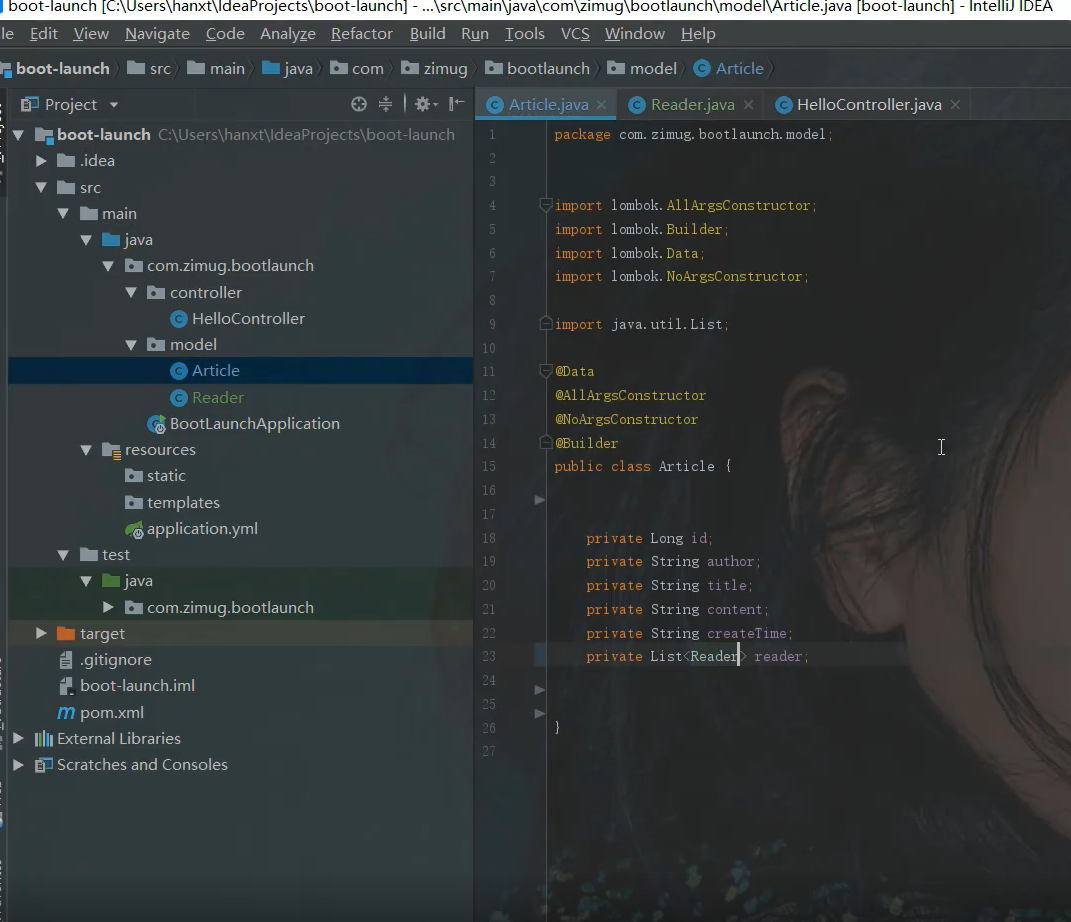Switch to the Reader.java tab
Image resolution: width=1071 pixels, height=922 pixels.
692,104
